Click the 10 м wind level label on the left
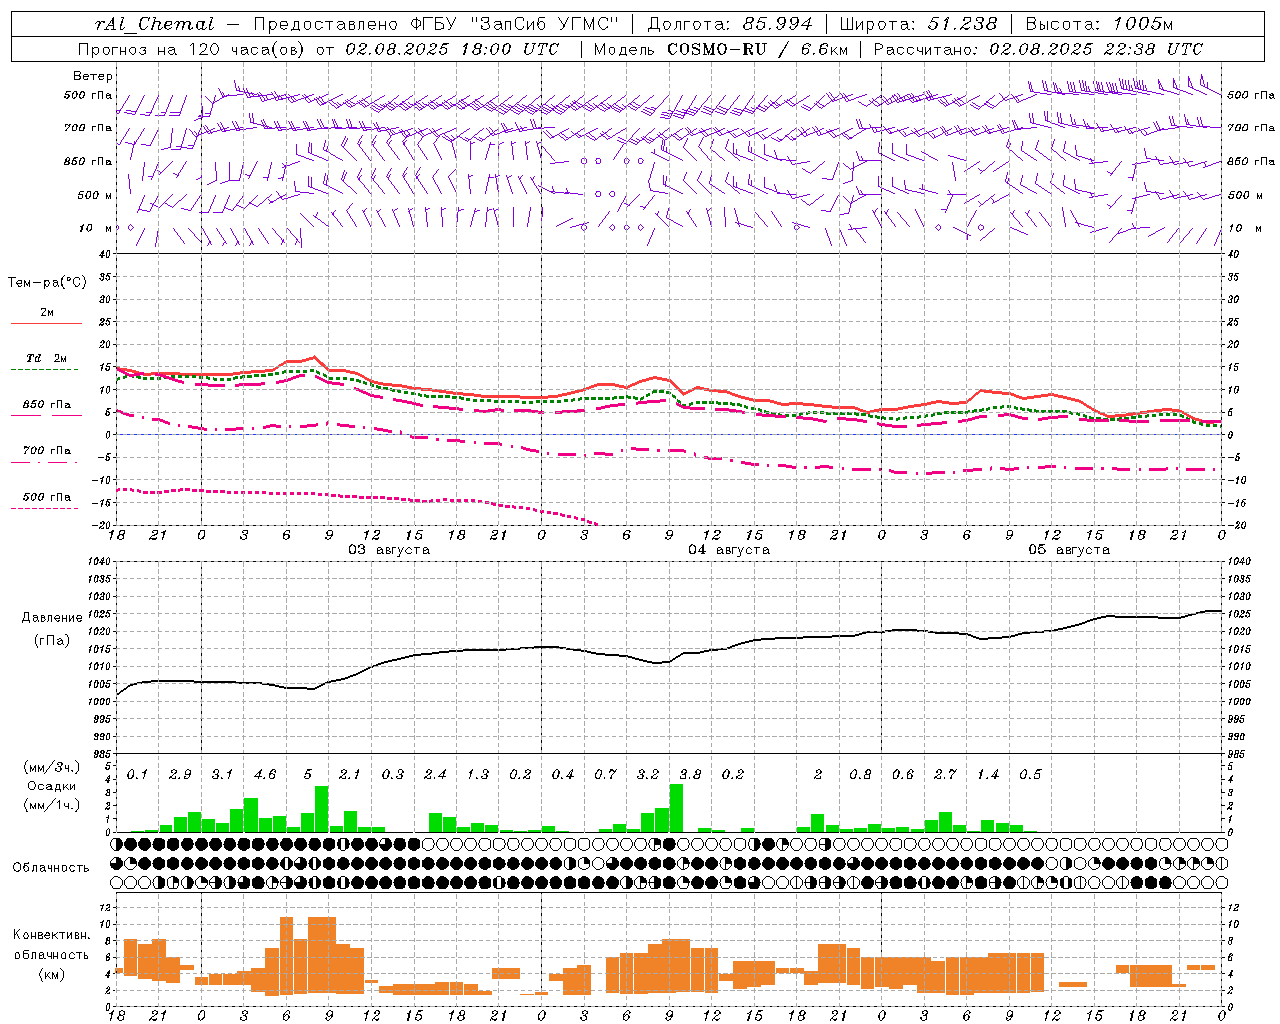 [94, 228]
